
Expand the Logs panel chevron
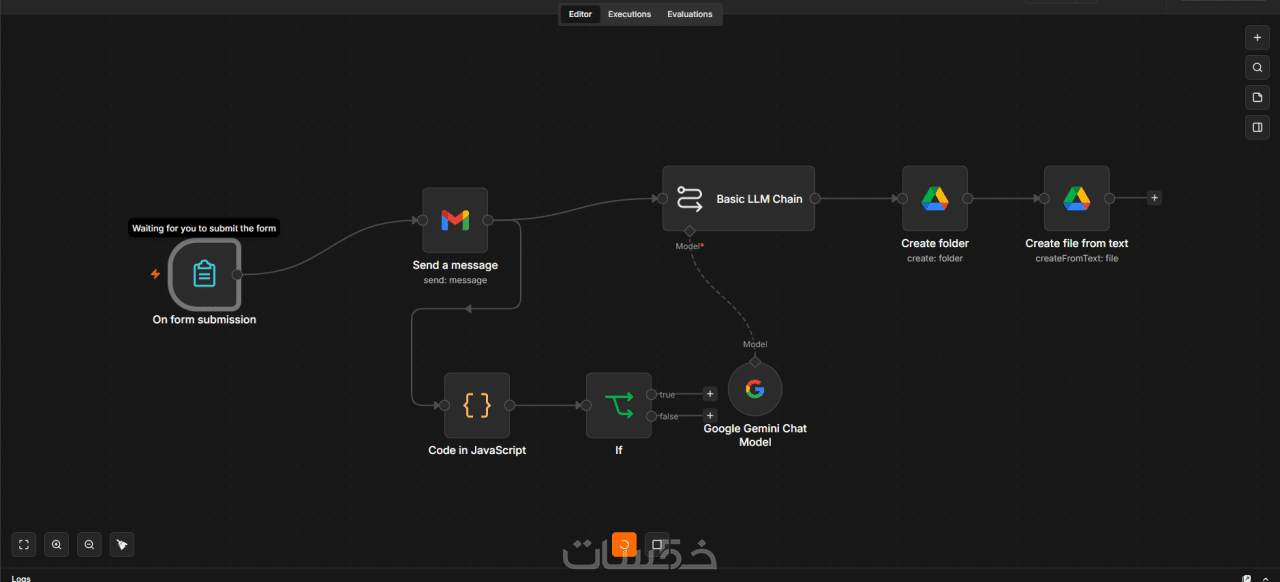(x=1266, y=578)
